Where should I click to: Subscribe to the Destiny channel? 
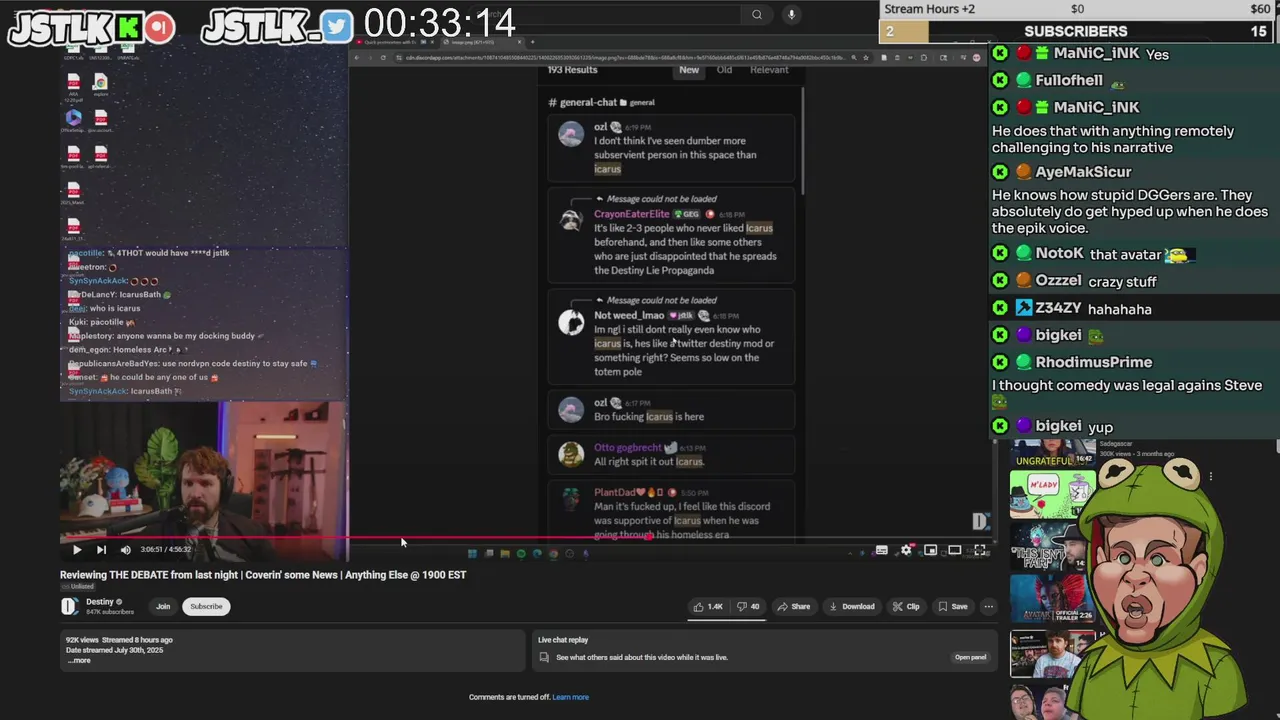point(206,606)
